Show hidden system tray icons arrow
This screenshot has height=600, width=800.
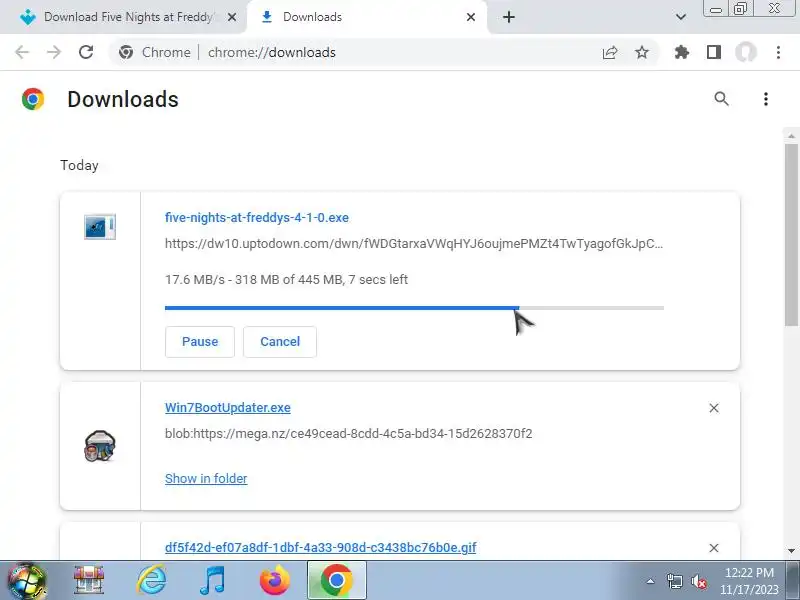click(x=651, y=581)
